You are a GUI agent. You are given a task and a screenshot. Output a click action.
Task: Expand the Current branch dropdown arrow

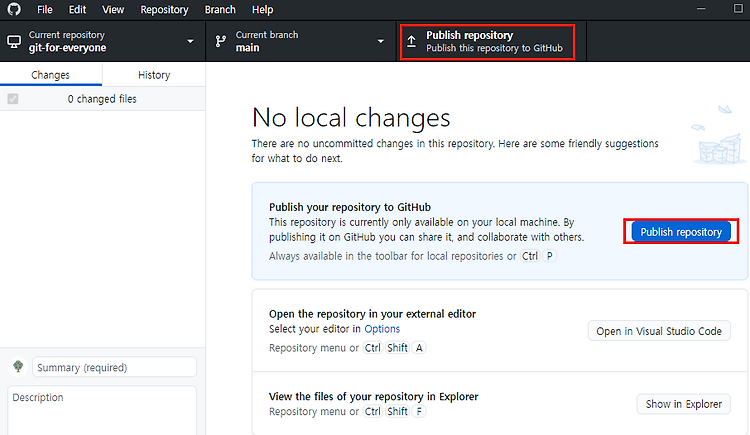click(381, 41)
